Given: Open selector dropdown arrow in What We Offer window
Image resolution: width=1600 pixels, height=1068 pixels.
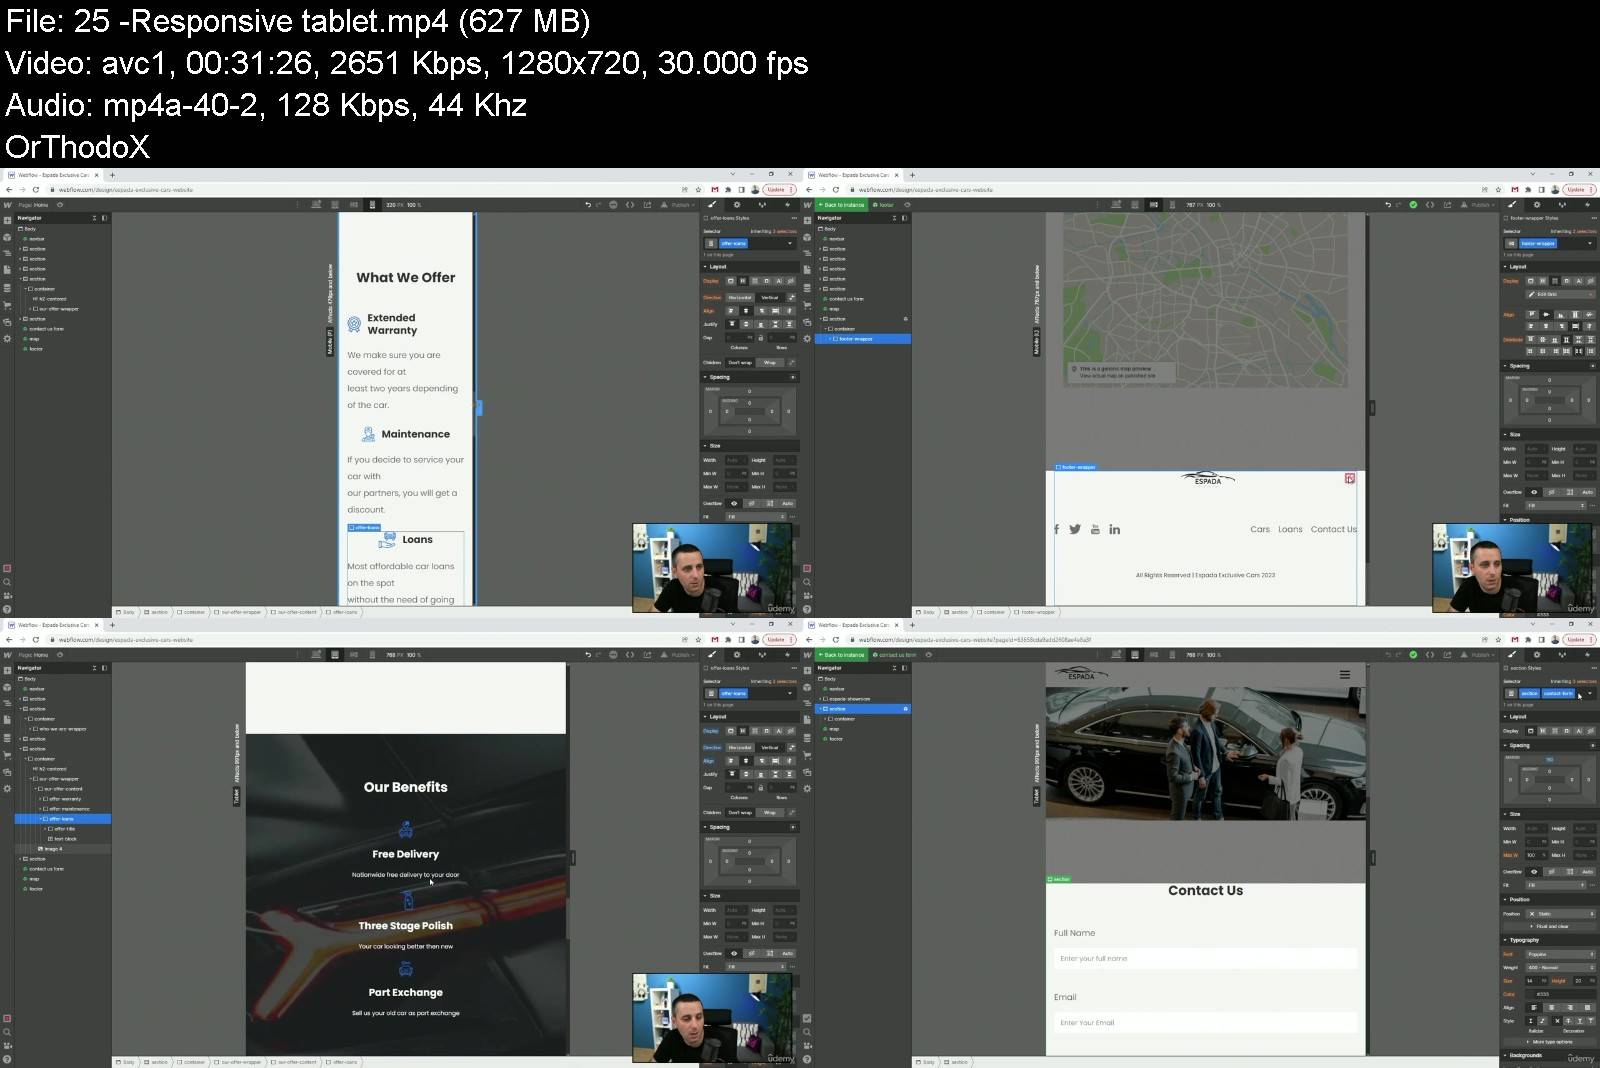Looking at the screenshot, I should (790, 243).
